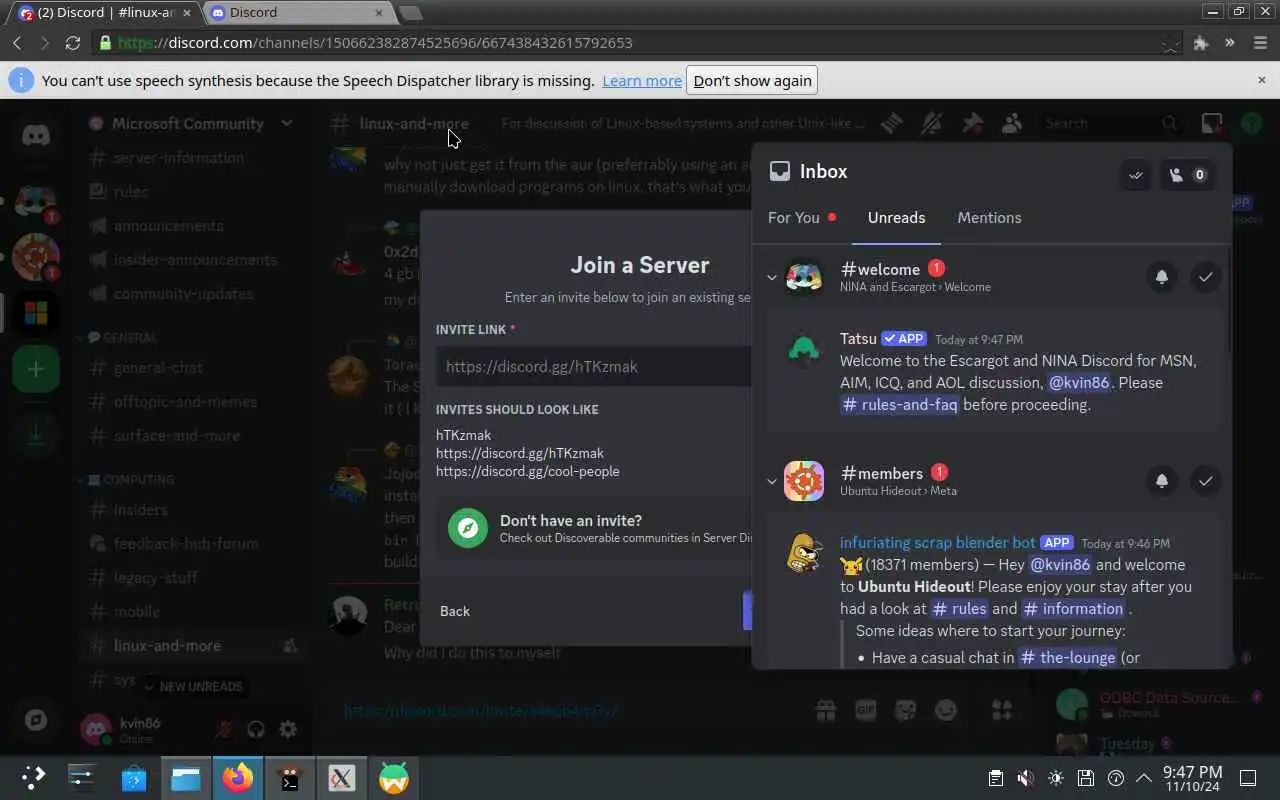Viewport: 1280px width, 800px height.
Task: Open Discord direct messages home icon
Action: pos(36,135)
